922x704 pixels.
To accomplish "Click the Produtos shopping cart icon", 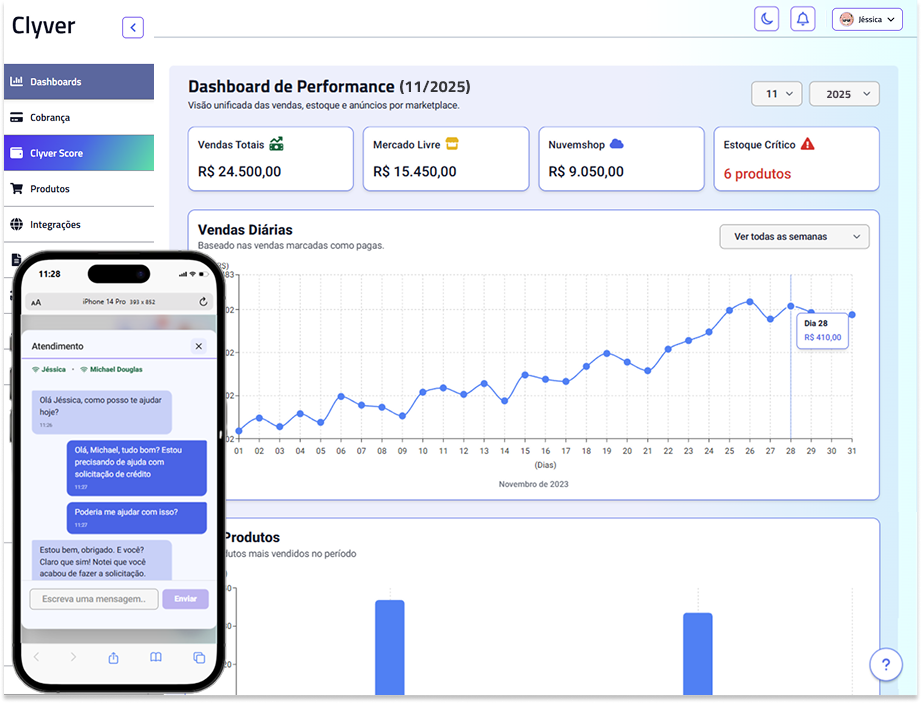I will click(x=16, y=189).
